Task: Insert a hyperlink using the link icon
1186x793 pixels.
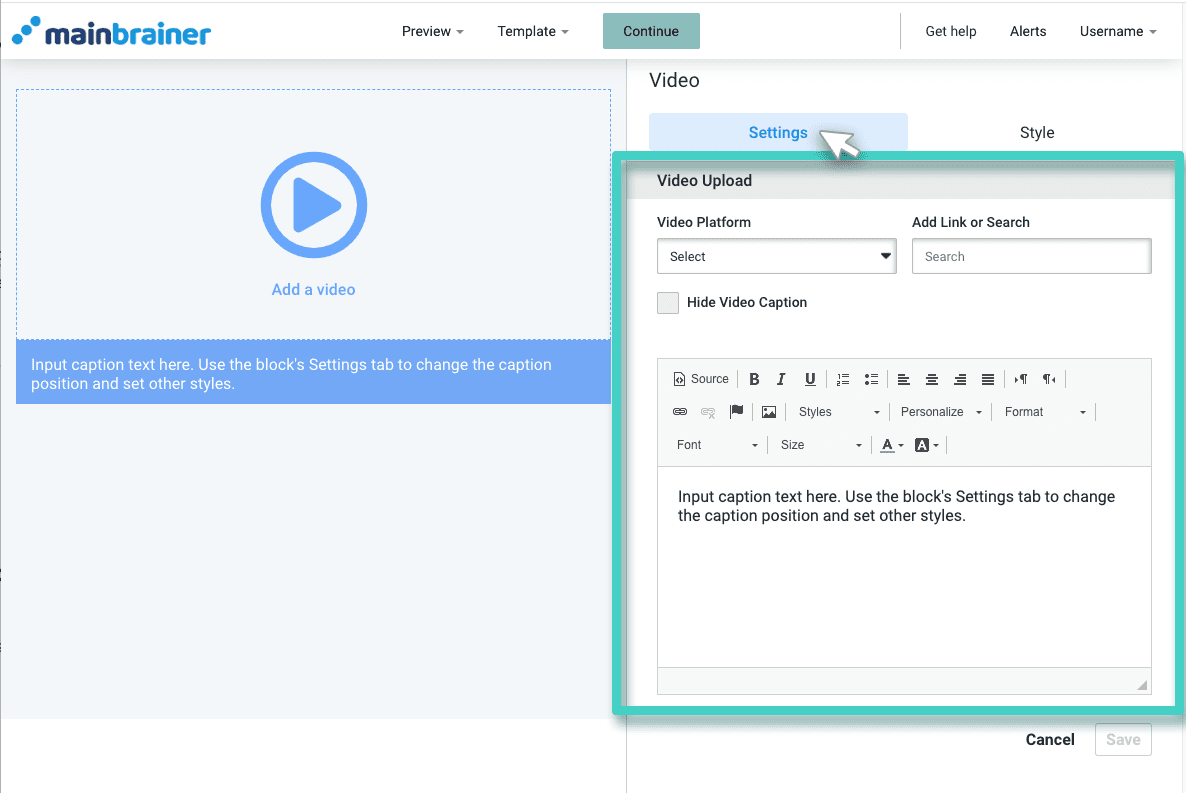Action: click(x=680, y=411)
